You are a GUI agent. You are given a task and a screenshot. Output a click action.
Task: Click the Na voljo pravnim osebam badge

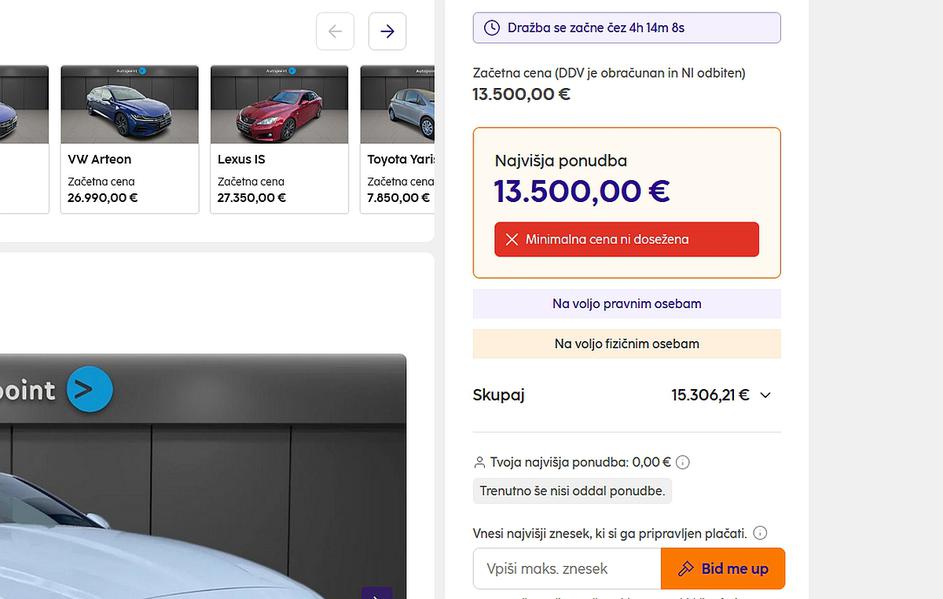626,304
